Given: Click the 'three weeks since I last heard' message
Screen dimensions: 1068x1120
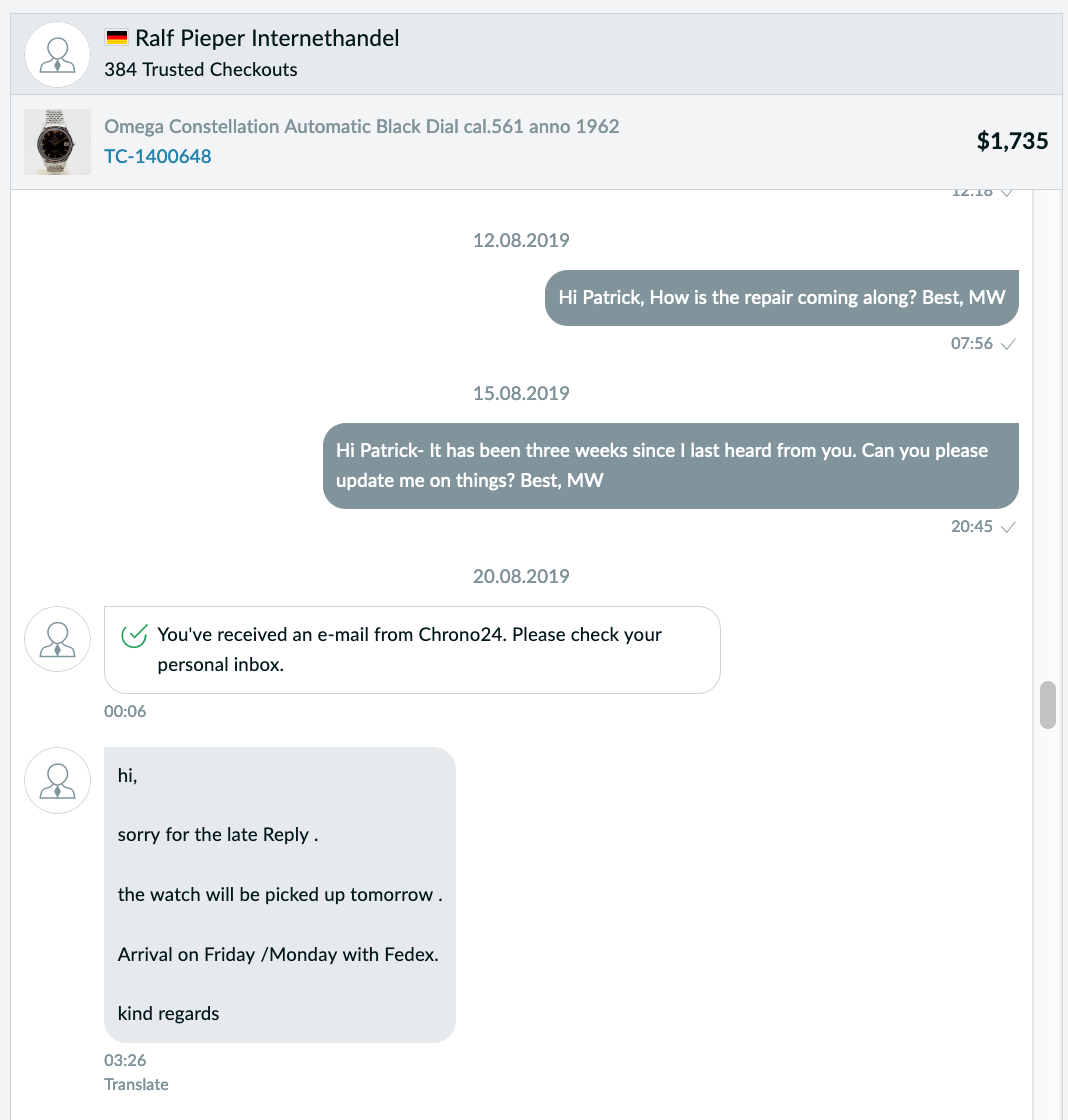Looking at the screenshot, I should pyautogui.click(x=671, y=466).
